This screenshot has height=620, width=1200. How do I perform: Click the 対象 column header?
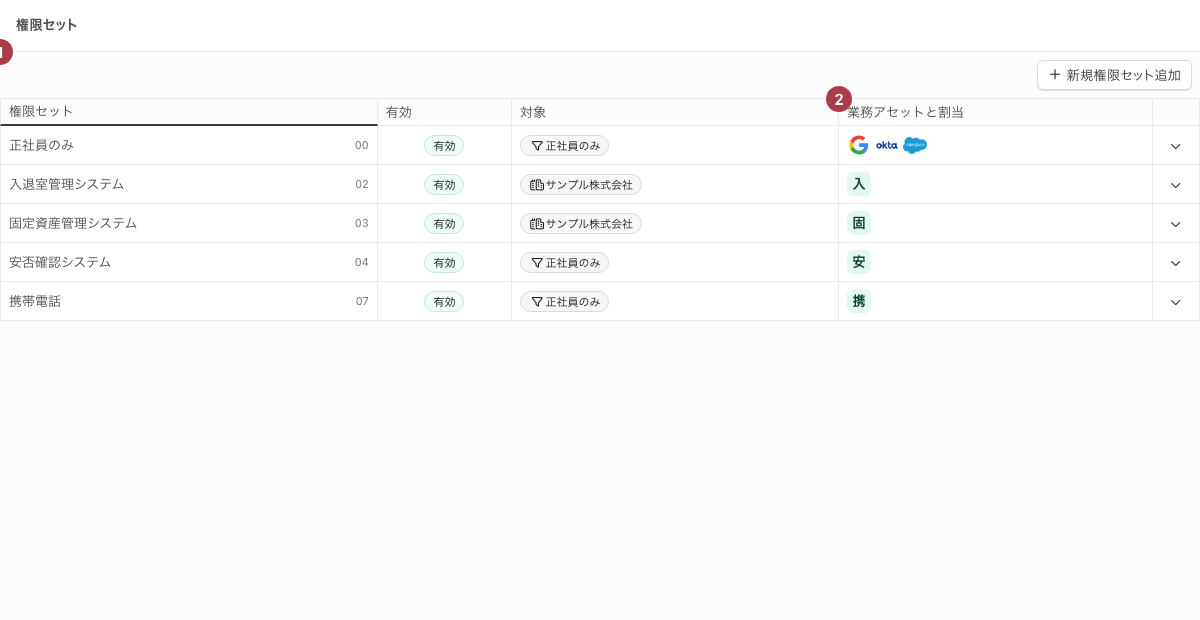(x=675, y=112)
